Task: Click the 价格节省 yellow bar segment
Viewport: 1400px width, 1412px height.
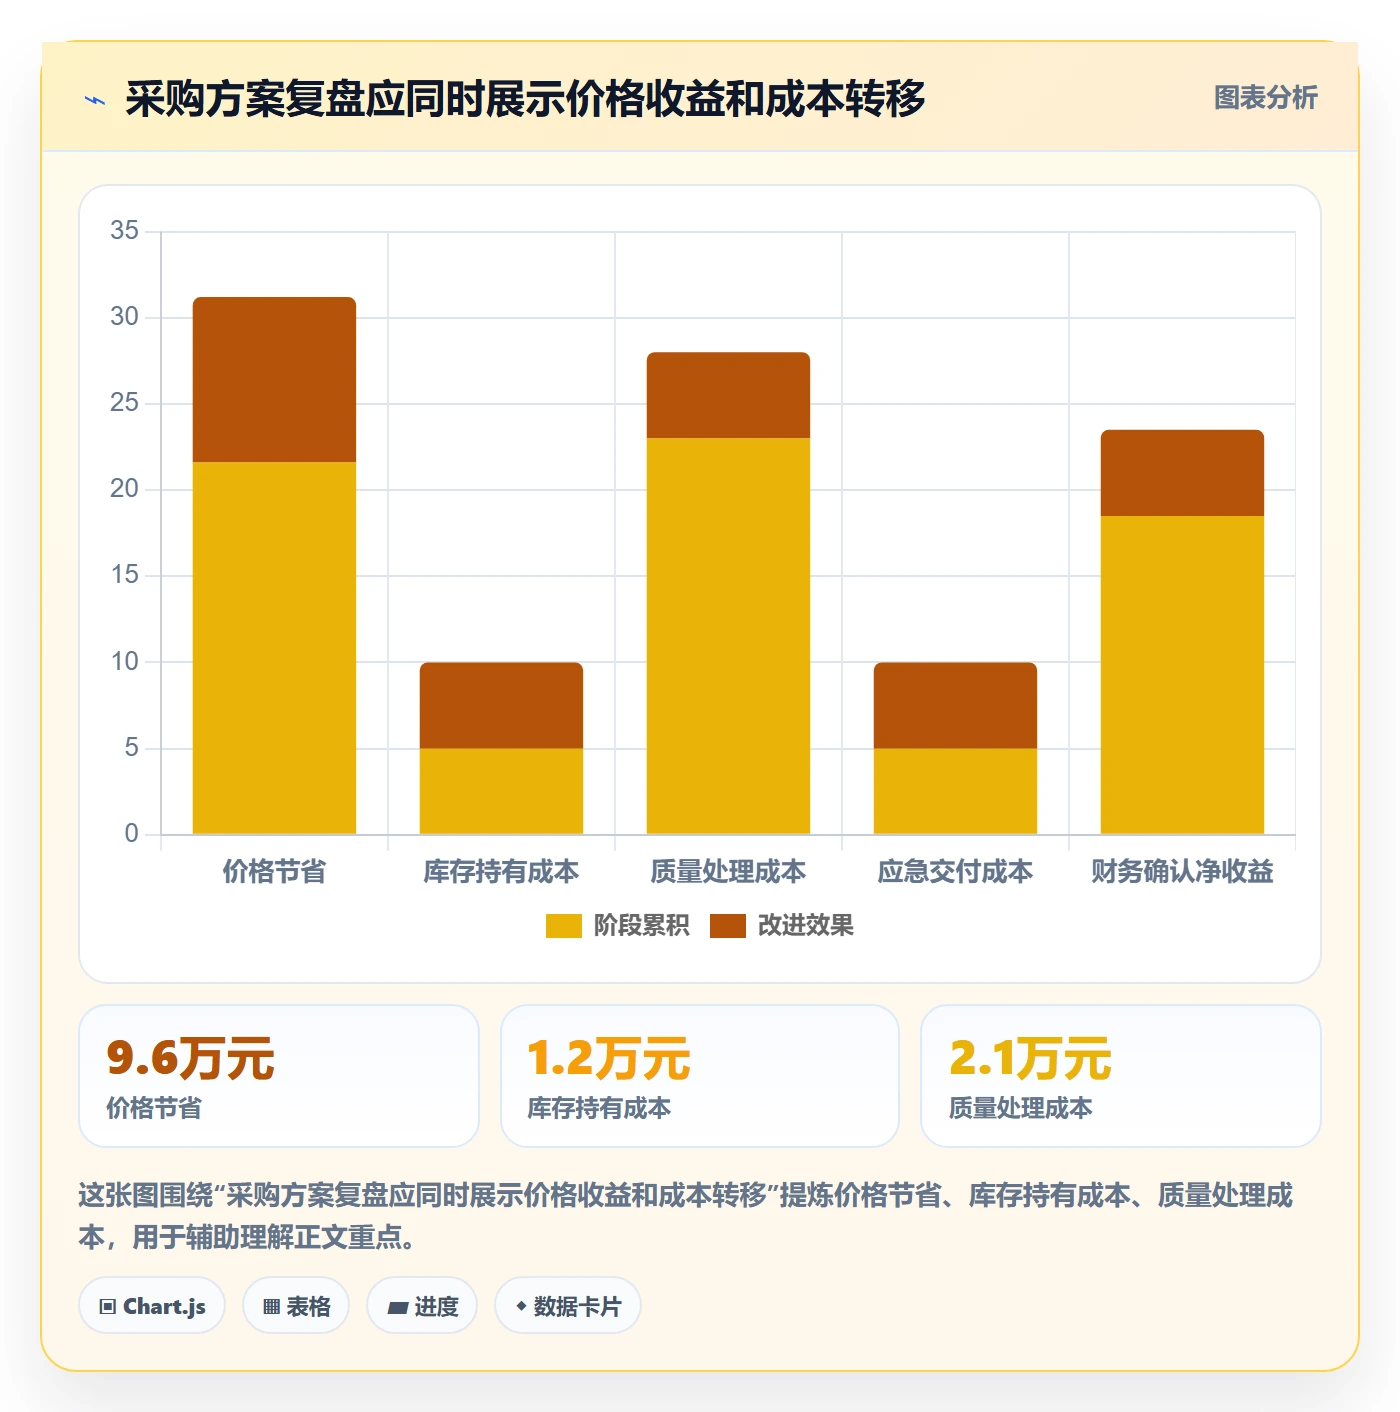Action: (274, 648)
